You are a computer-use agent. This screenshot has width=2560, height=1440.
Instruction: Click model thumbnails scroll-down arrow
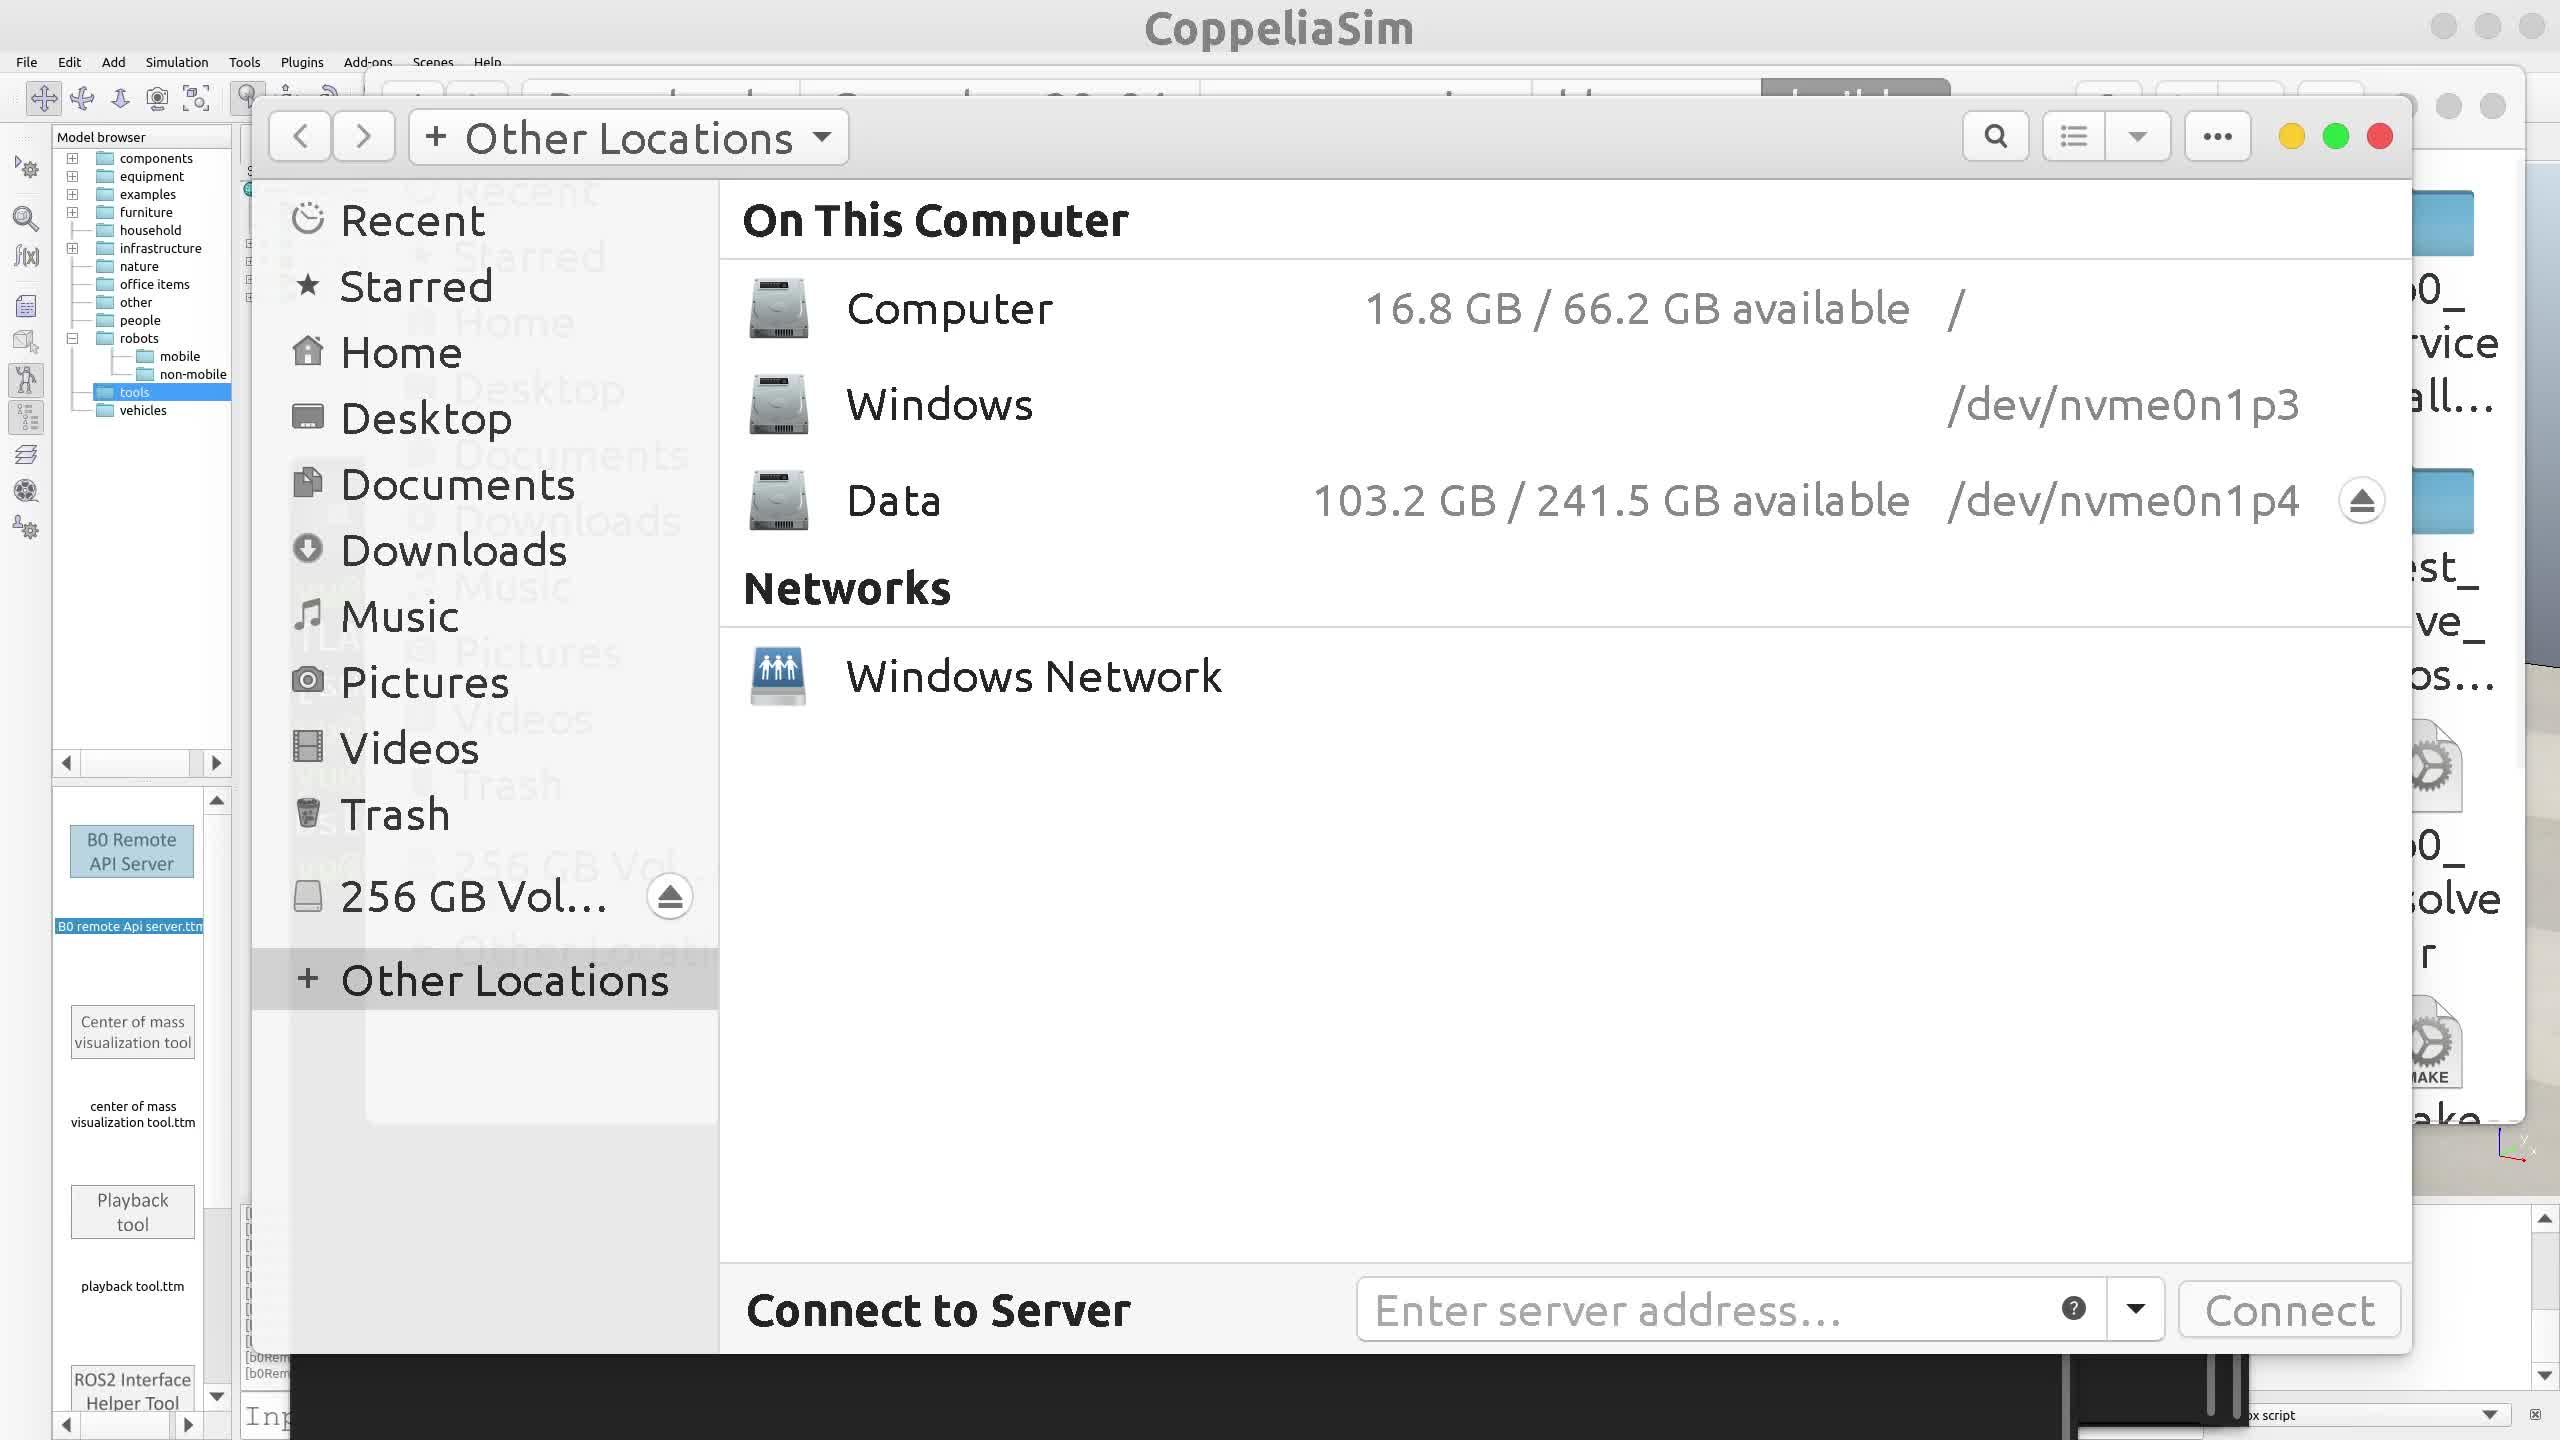[217, 1396]
